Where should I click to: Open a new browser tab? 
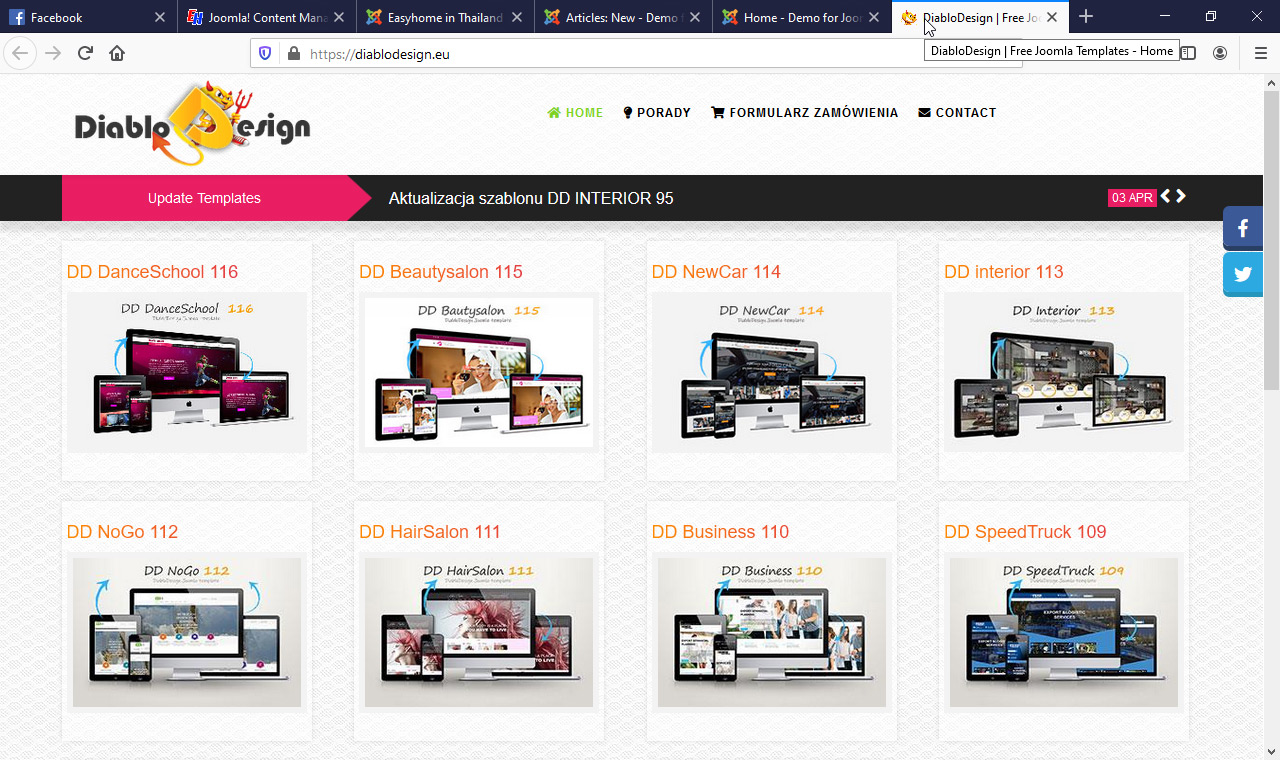tap(1086, 17)
